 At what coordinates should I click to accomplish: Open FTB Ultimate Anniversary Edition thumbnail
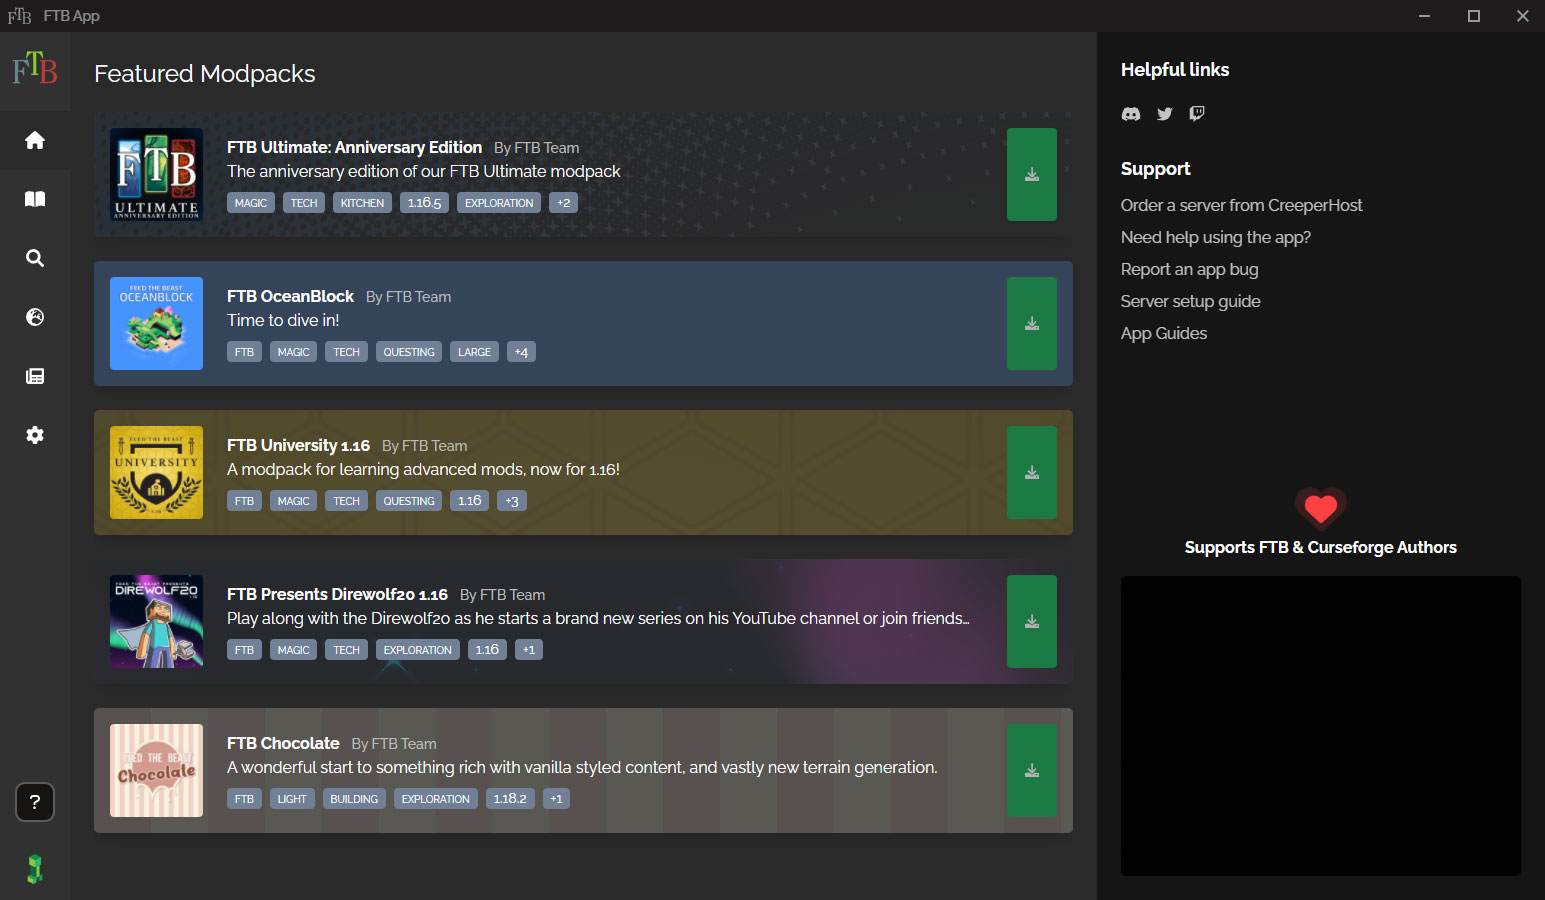point(156,174)
